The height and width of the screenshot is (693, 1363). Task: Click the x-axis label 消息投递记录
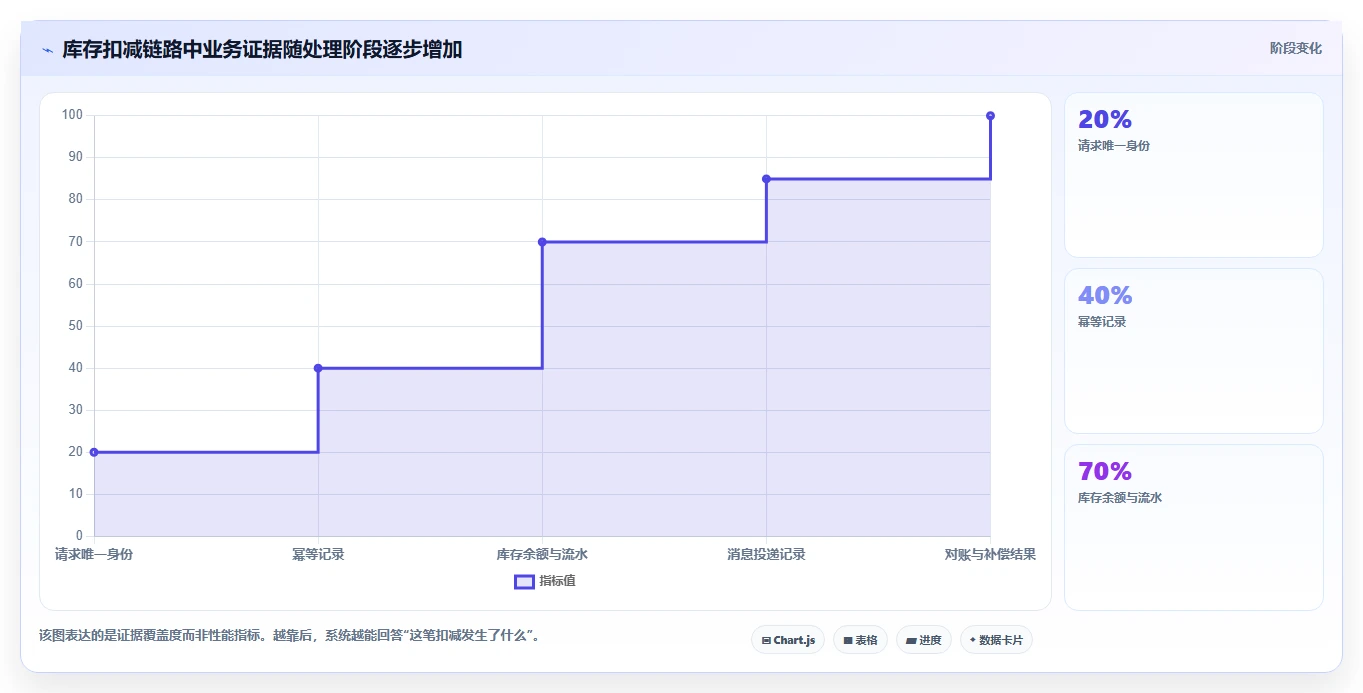click(x=766, y=554)
